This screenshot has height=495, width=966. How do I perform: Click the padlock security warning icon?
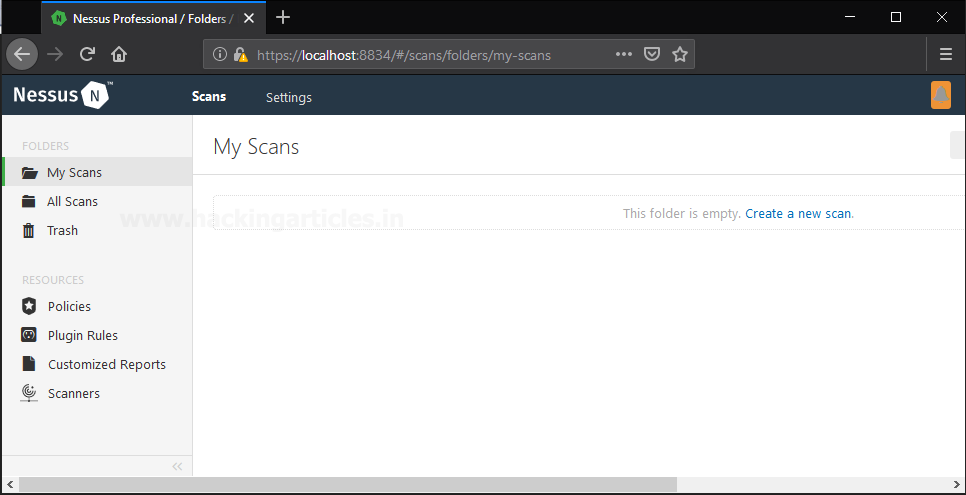pos(240,54)
